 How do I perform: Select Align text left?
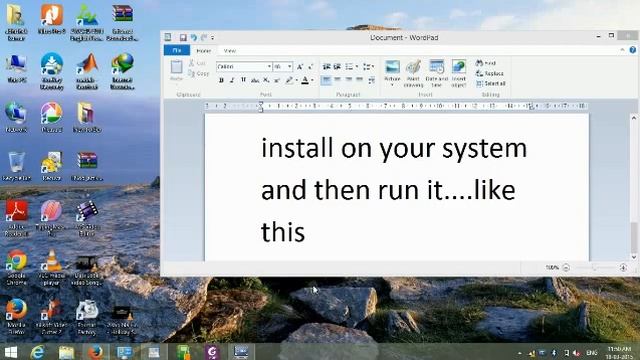[327, 80]
